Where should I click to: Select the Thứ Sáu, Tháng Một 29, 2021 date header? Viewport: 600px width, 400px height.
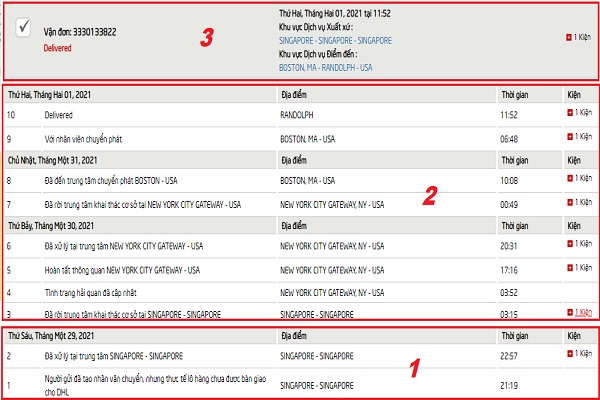point(53,335)
